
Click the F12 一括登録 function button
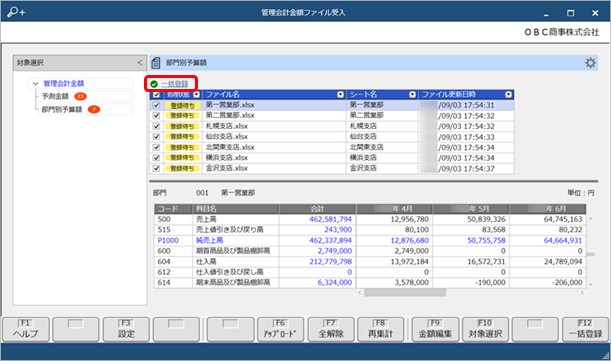click(585, 329)
